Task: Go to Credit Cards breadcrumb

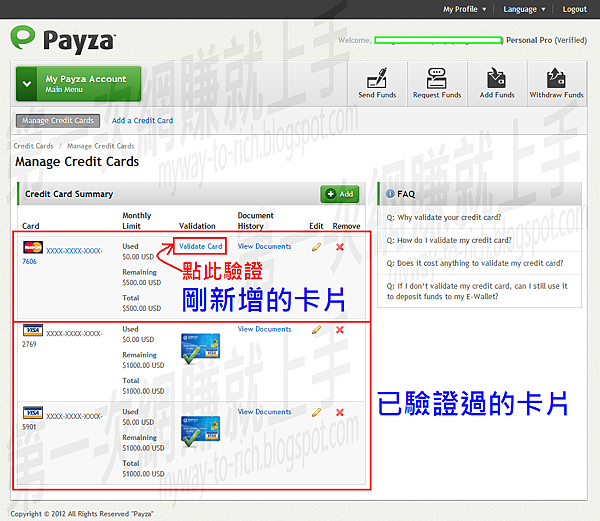Action: pyautogui.click(x=33, y=146)
